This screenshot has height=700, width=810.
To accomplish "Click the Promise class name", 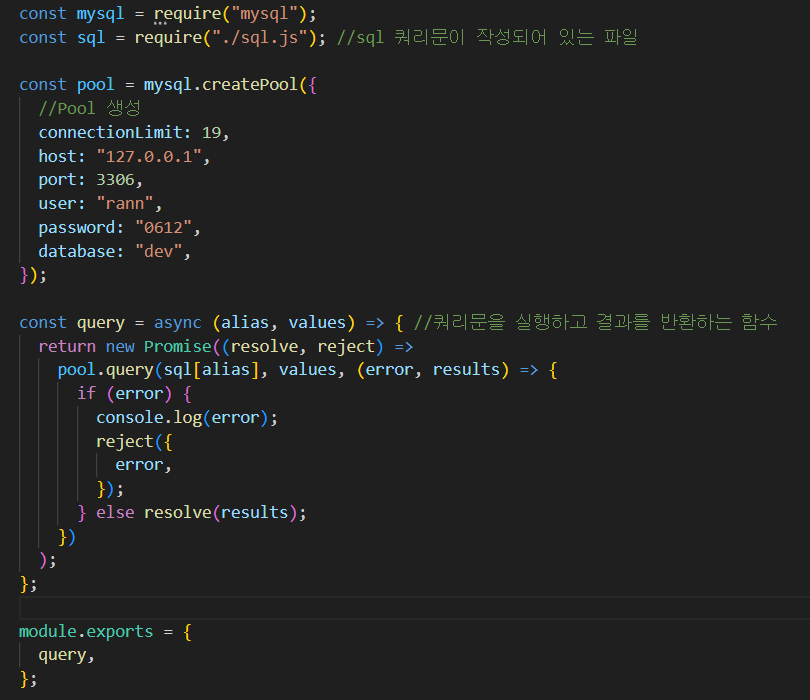I will pos(178,347).
